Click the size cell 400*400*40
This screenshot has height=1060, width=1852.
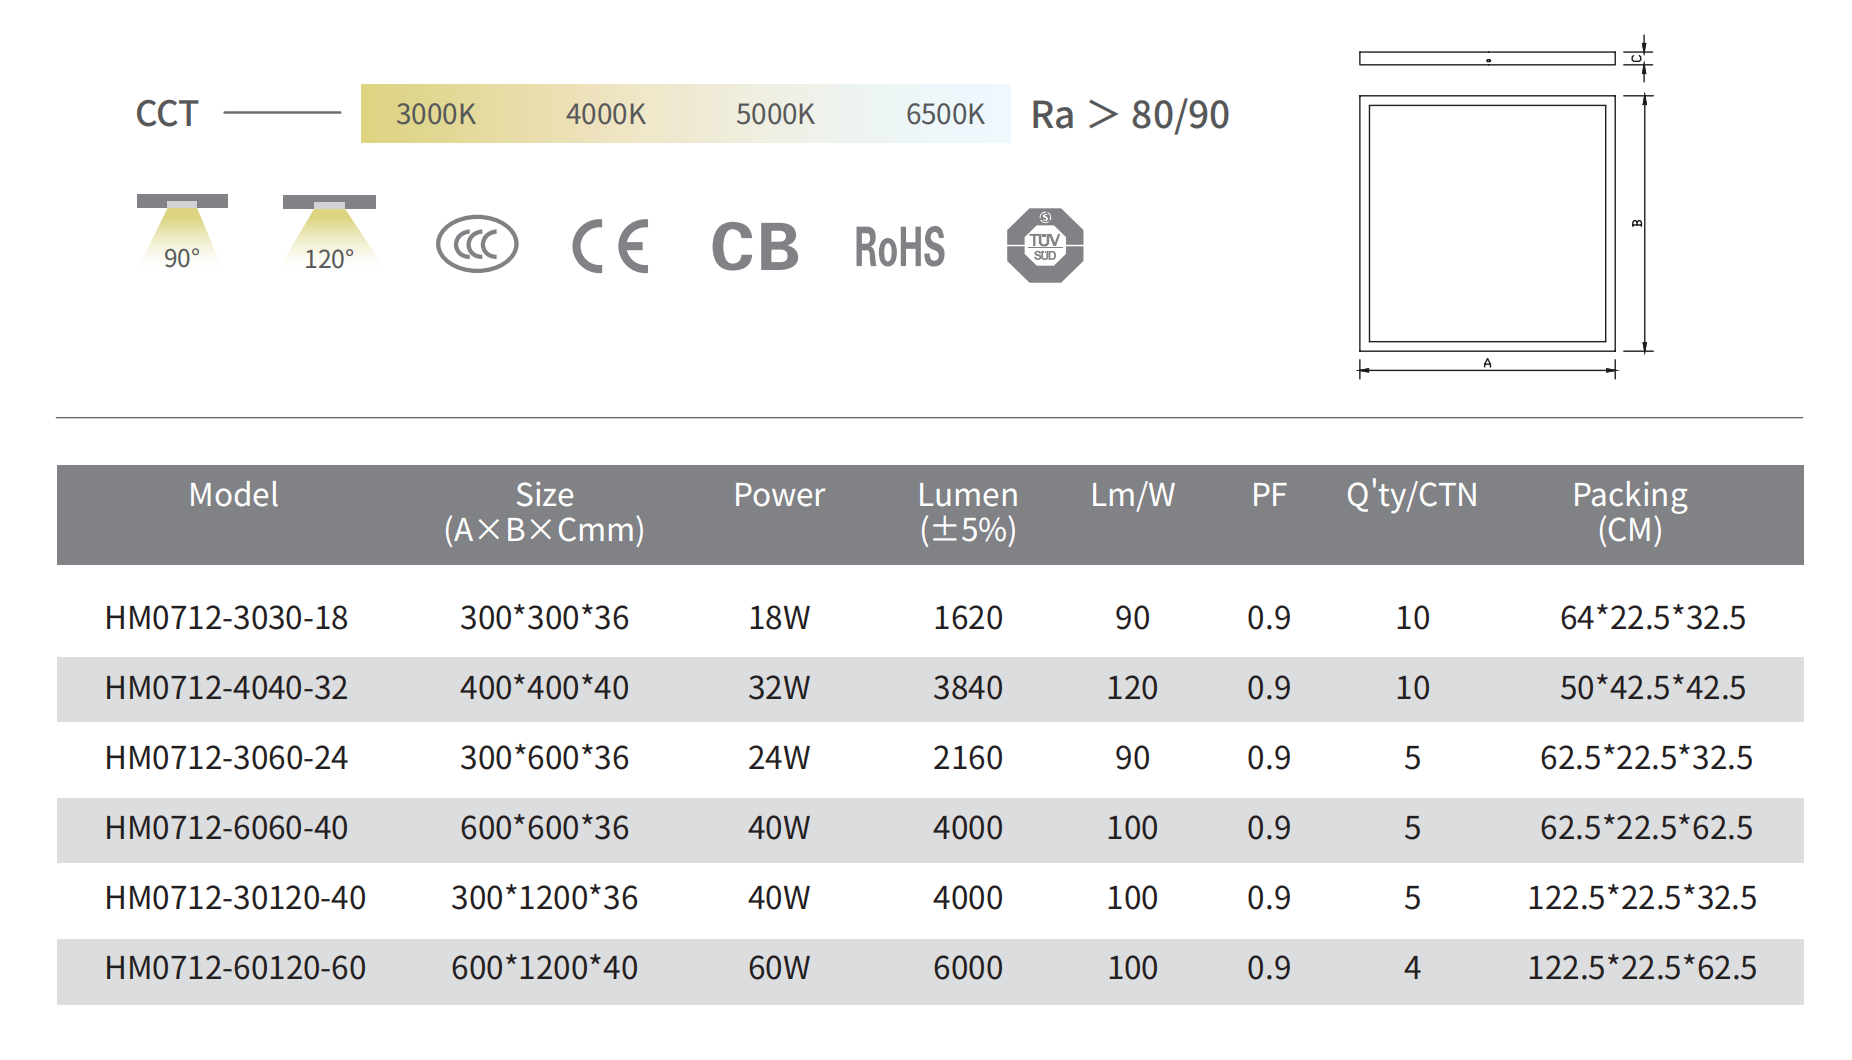click(x=544, y=688)
